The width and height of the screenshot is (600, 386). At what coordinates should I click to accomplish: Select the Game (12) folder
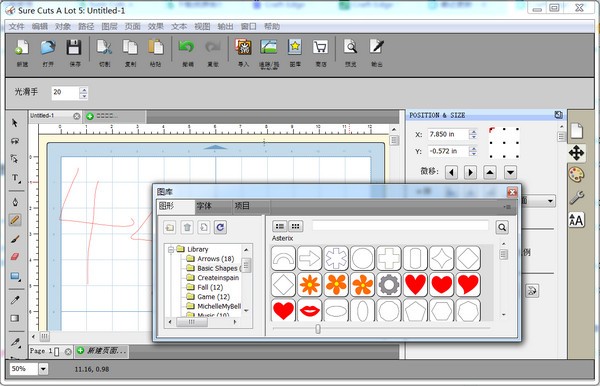coord(208,297)
